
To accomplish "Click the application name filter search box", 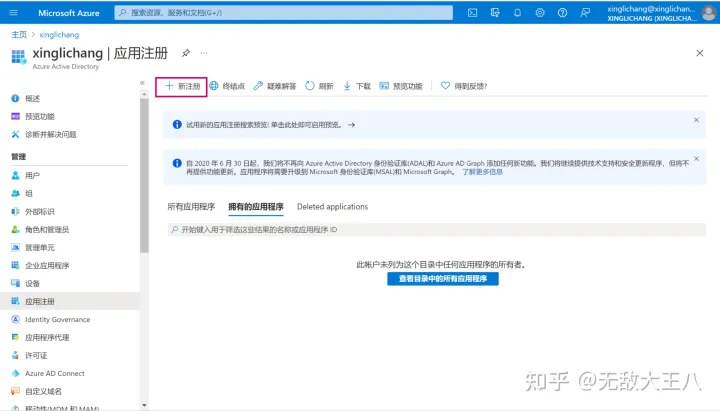I will [x=434, y=230].
